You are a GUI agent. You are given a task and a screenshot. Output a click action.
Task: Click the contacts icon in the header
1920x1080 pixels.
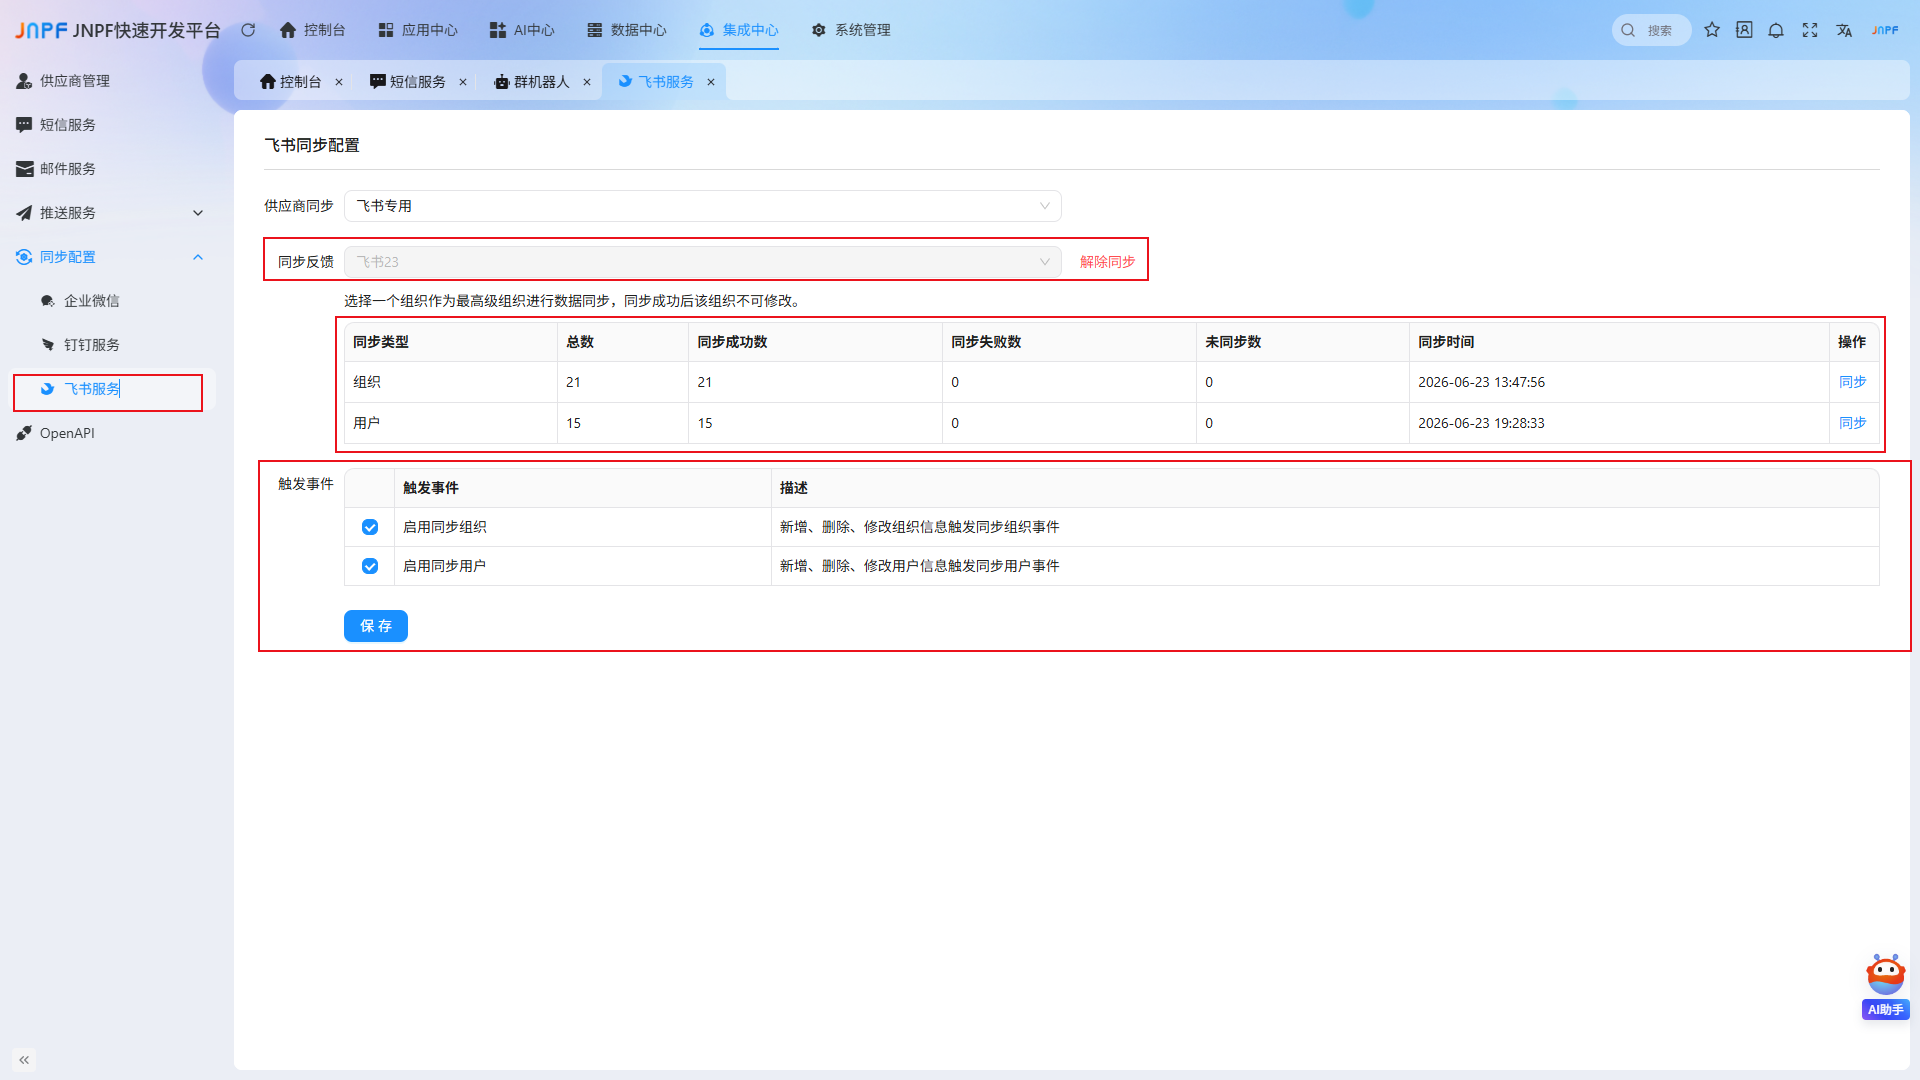click(x=1744, y=30)
